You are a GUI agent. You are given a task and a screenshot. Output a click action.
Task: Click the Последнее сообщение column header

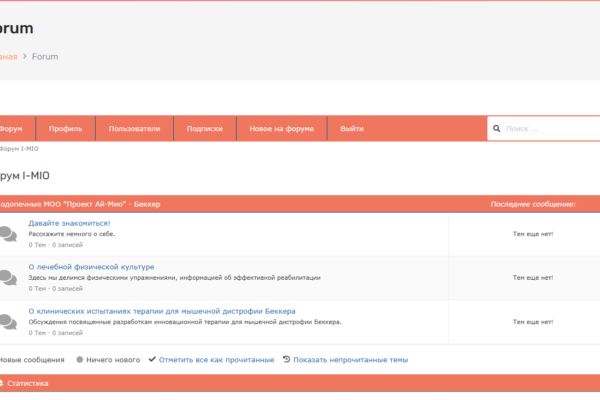click(x=533, y=204)
